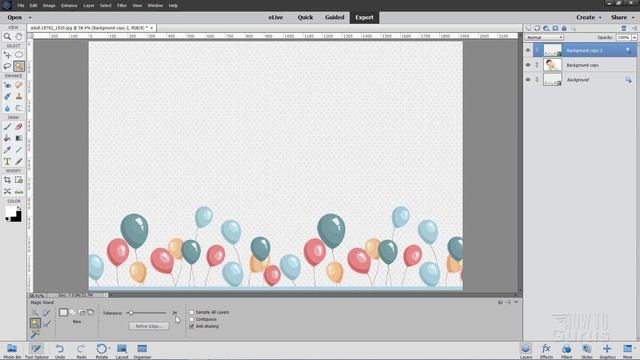Select the Custom Shape line tool

click(19, 150)
